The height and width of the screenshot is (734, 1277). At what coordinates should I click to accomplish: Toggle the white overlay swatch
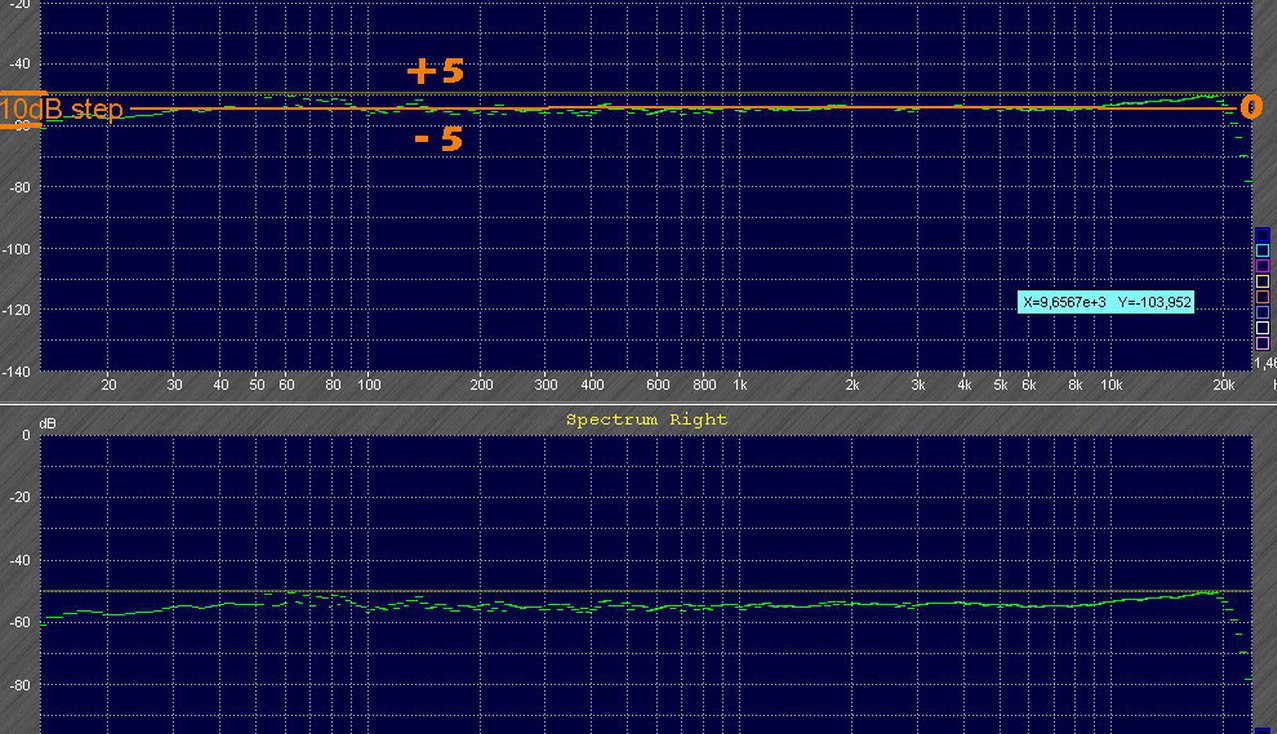(1262, 328)
